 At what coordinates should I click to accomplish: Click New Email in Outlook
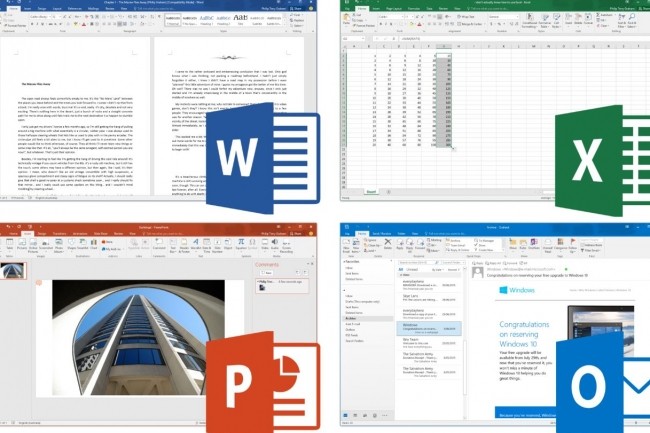pos(346,245)
